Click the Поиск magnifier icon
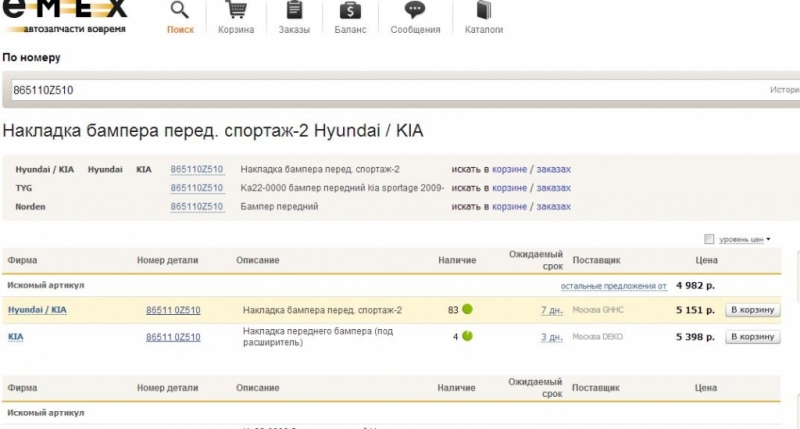 tap(180, 12)
